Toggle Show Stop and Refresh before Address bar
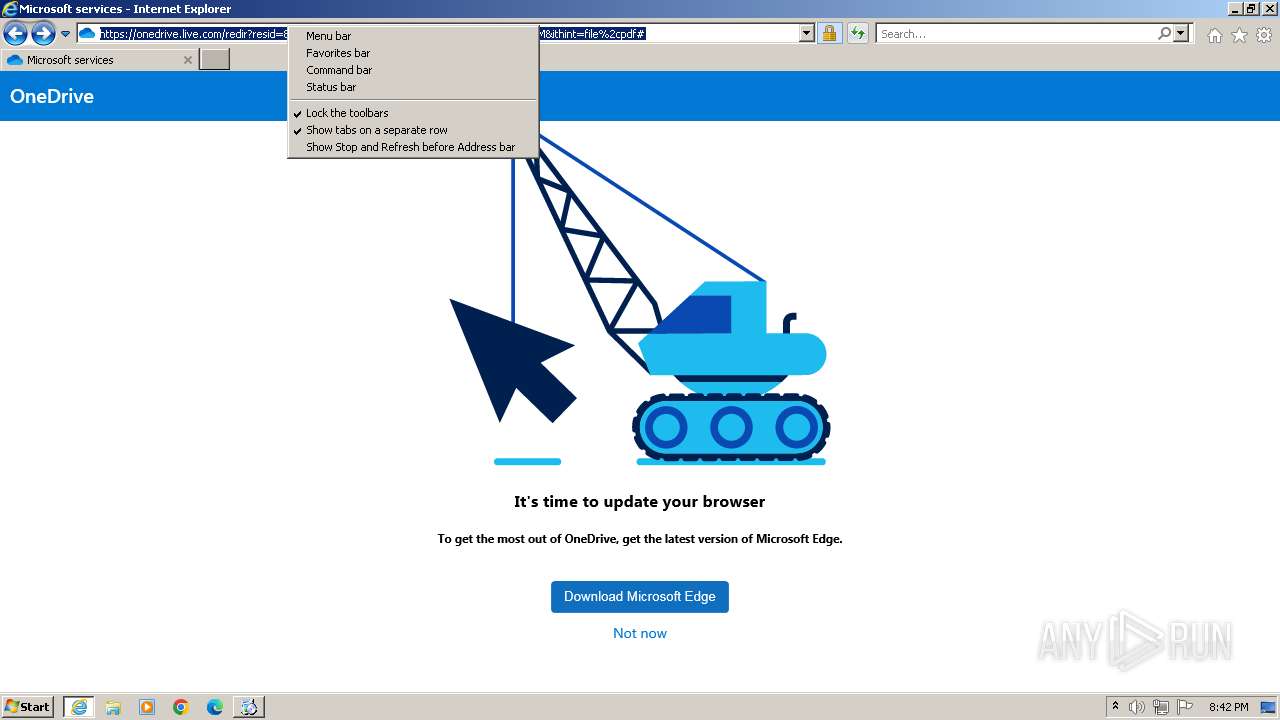This screenshot has width=1280, height=720. tap(413, 147)
